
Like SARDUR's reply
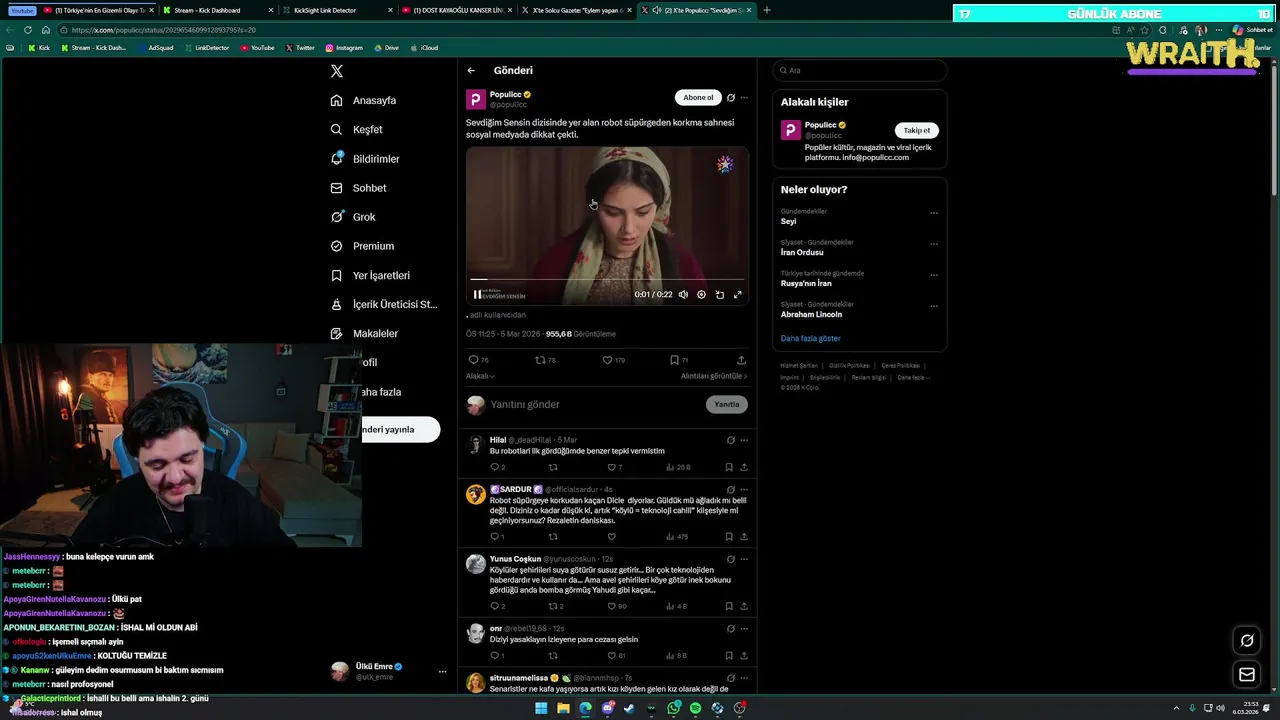612,537
